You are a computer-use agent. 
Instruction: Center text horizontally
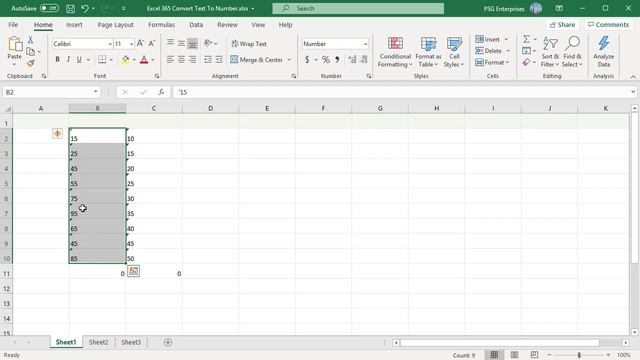coord(181,60)
